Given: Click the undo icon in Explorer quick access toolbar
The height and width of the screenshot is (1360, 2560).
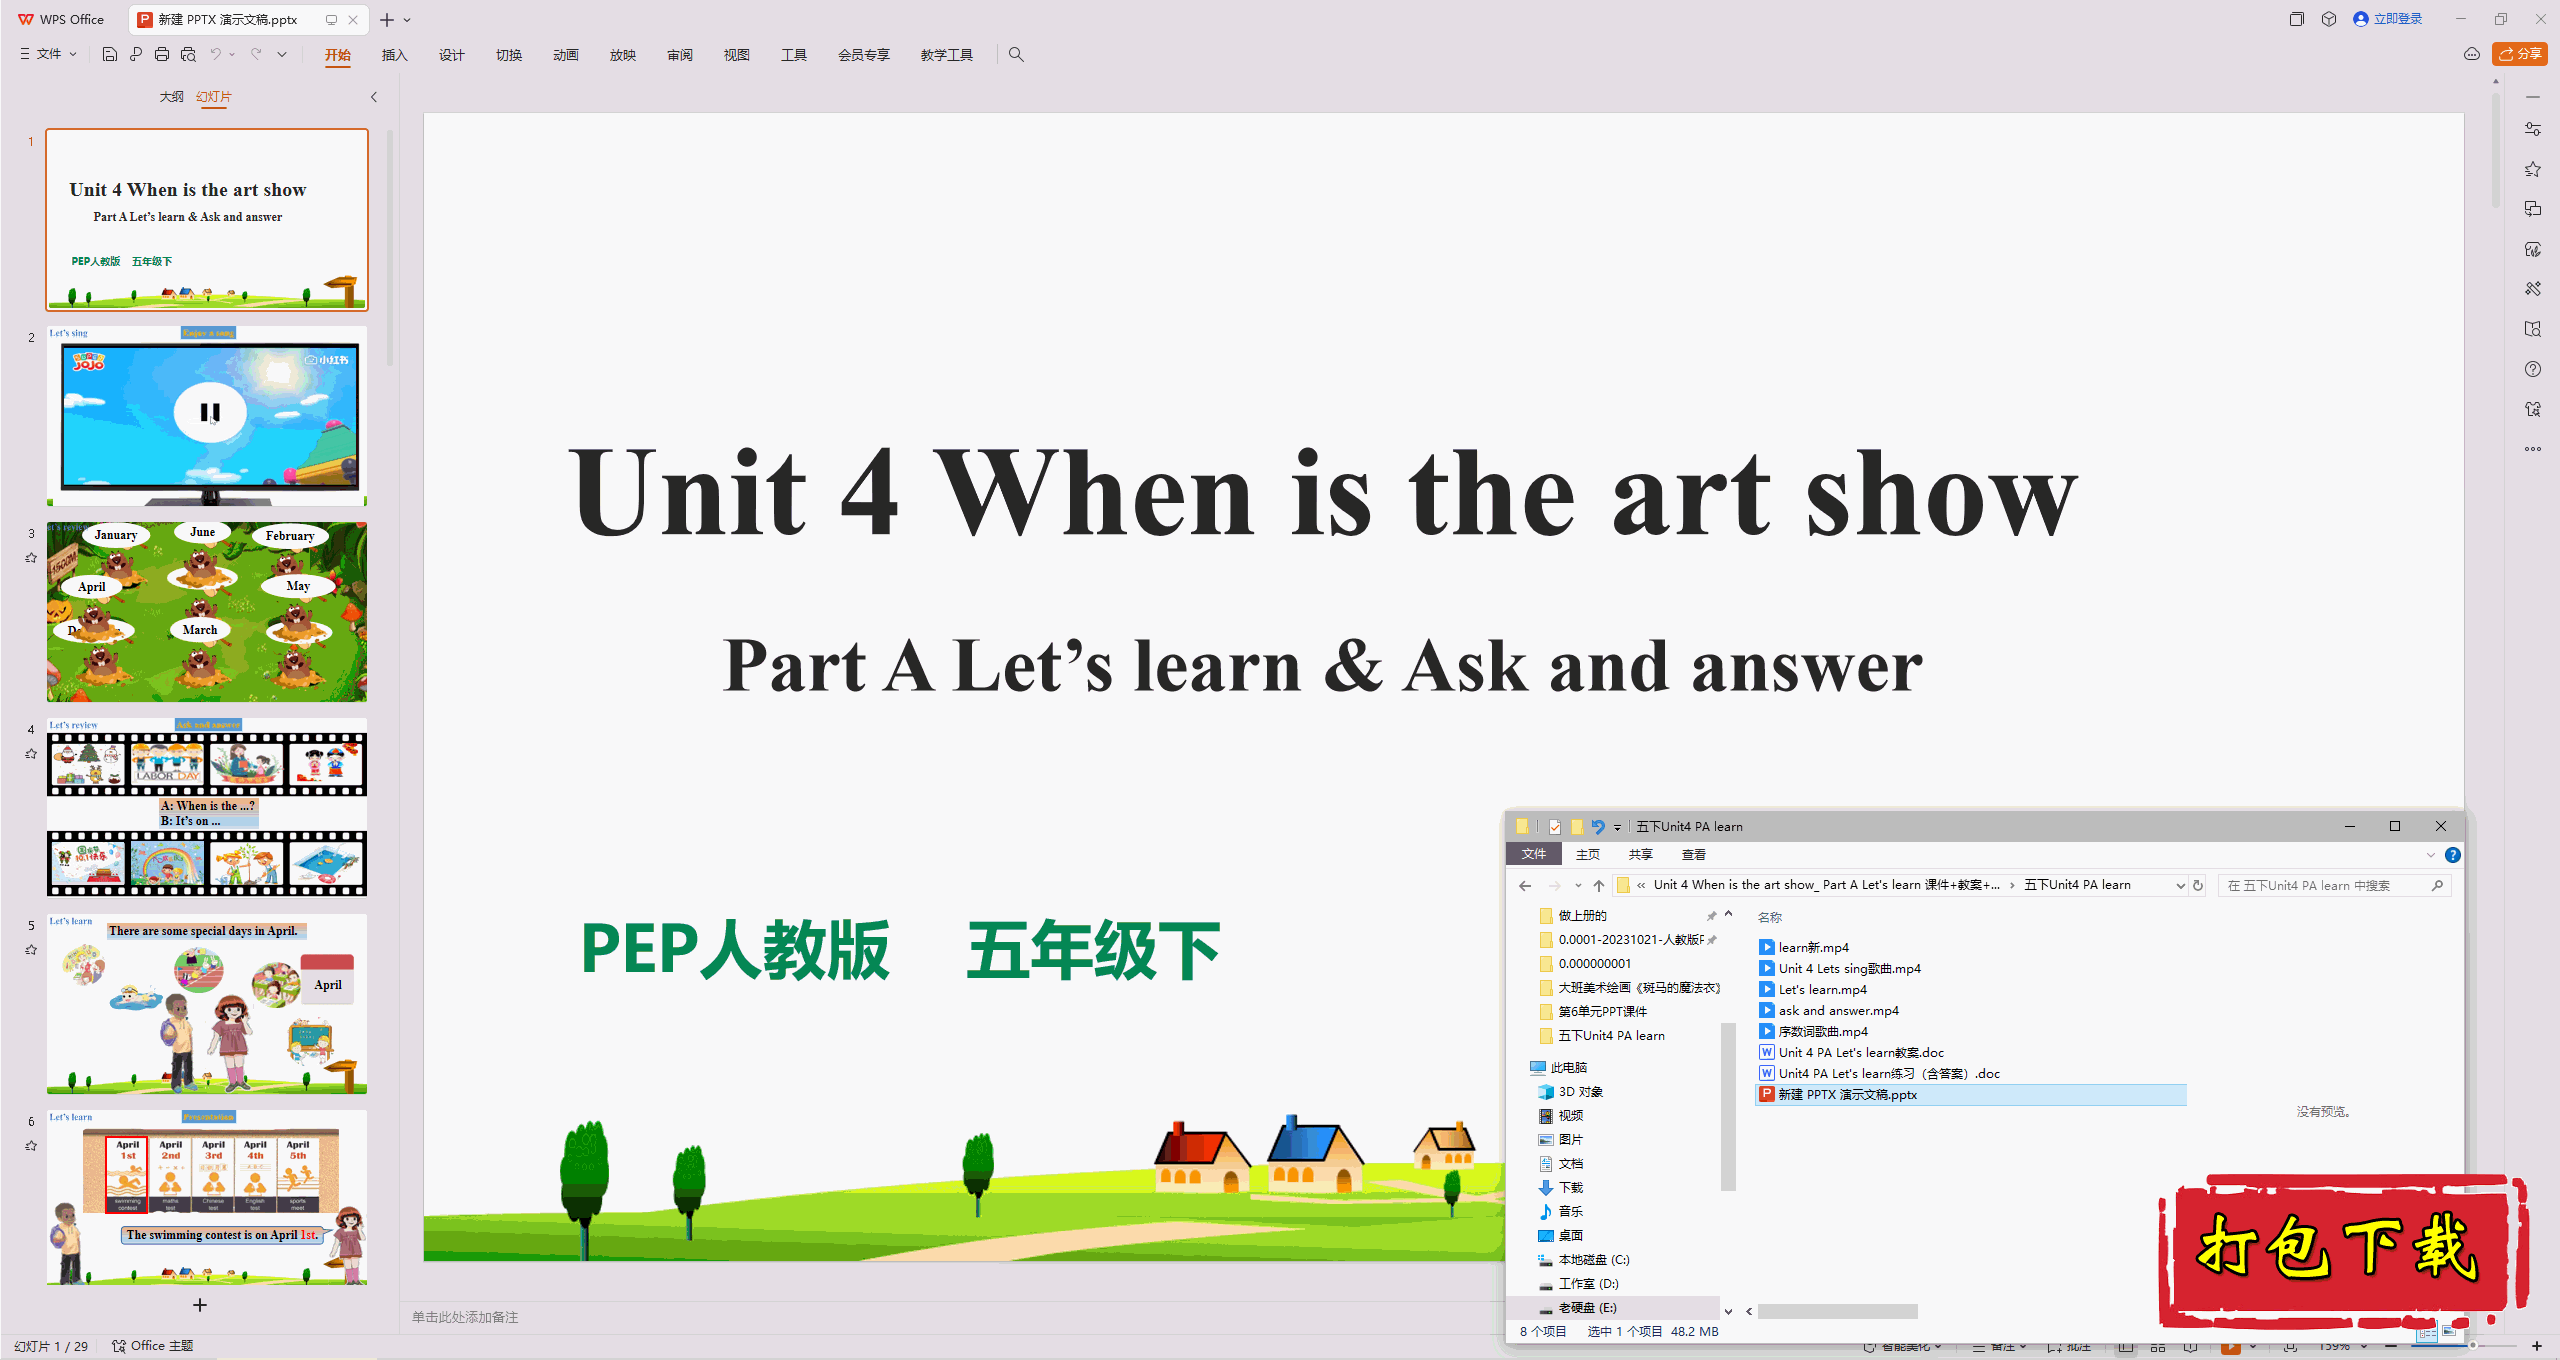Looking at the screenshot, I should tap(1598, 826).
